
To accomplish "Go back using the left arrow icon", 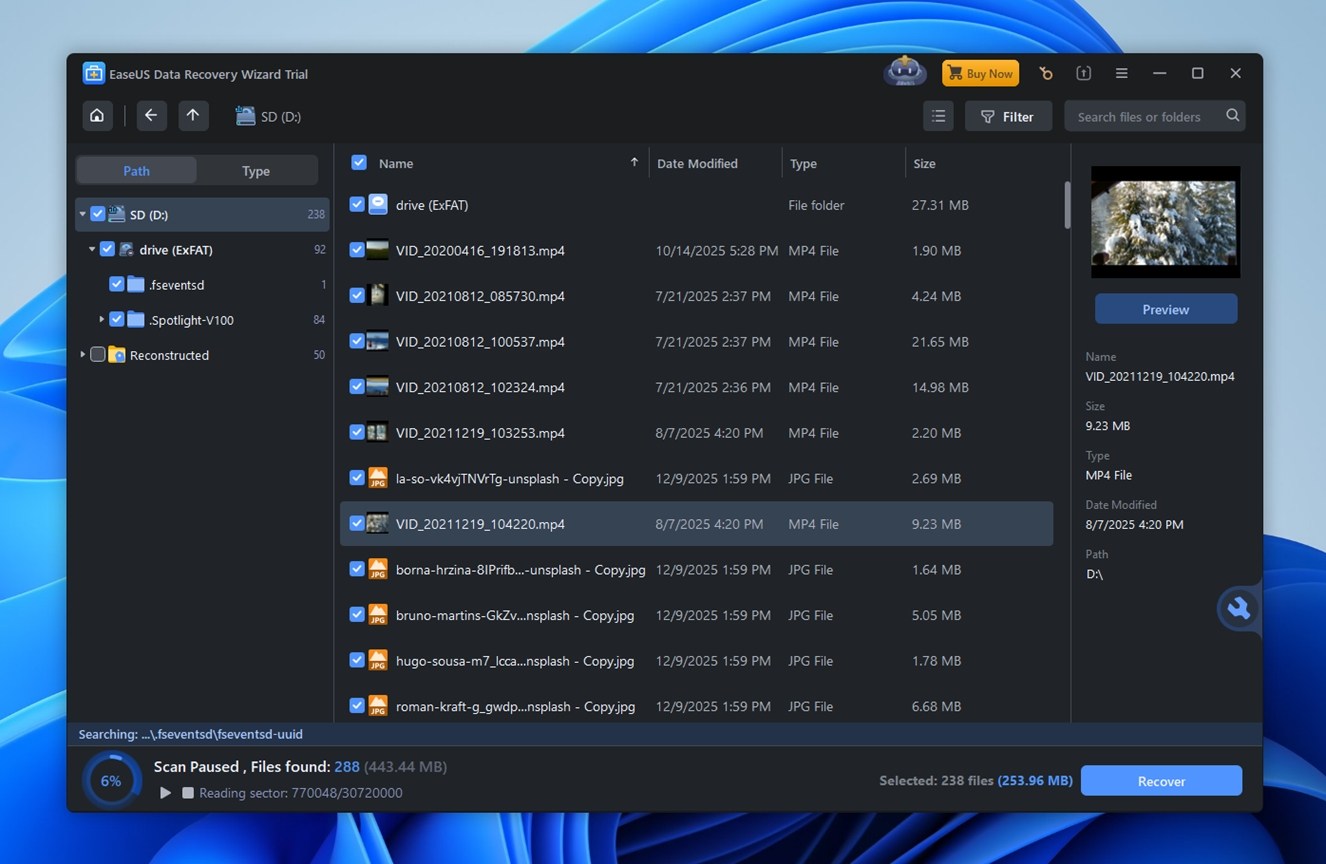I will tap(150, 115).
